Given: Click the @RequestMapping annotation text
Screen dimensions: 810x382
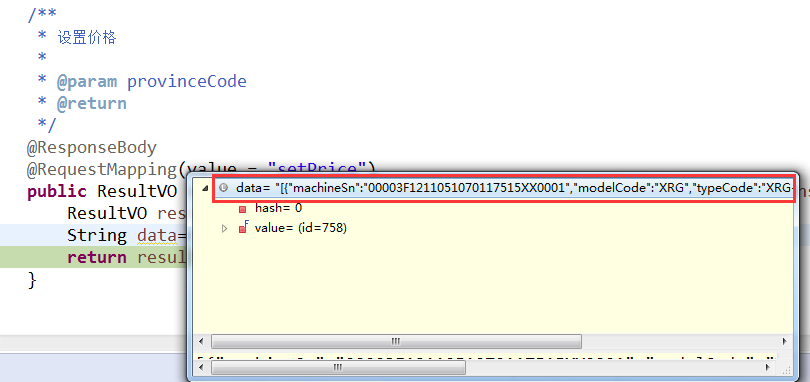Looking at the screenshot, I should [x=102, y=170].
